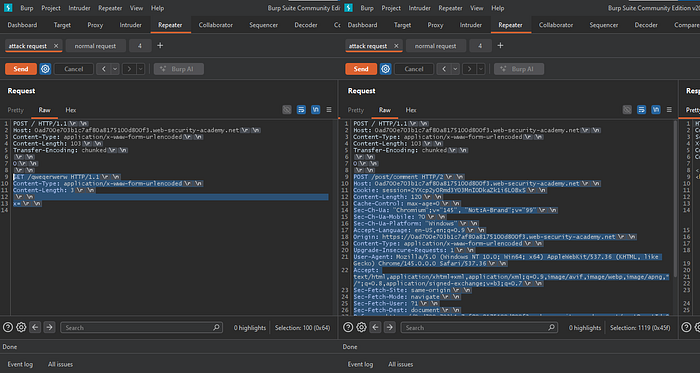700x373 pixels.
Task: Toggle show \n non-printable chars in right window
Action: click(x=656, y=110)
